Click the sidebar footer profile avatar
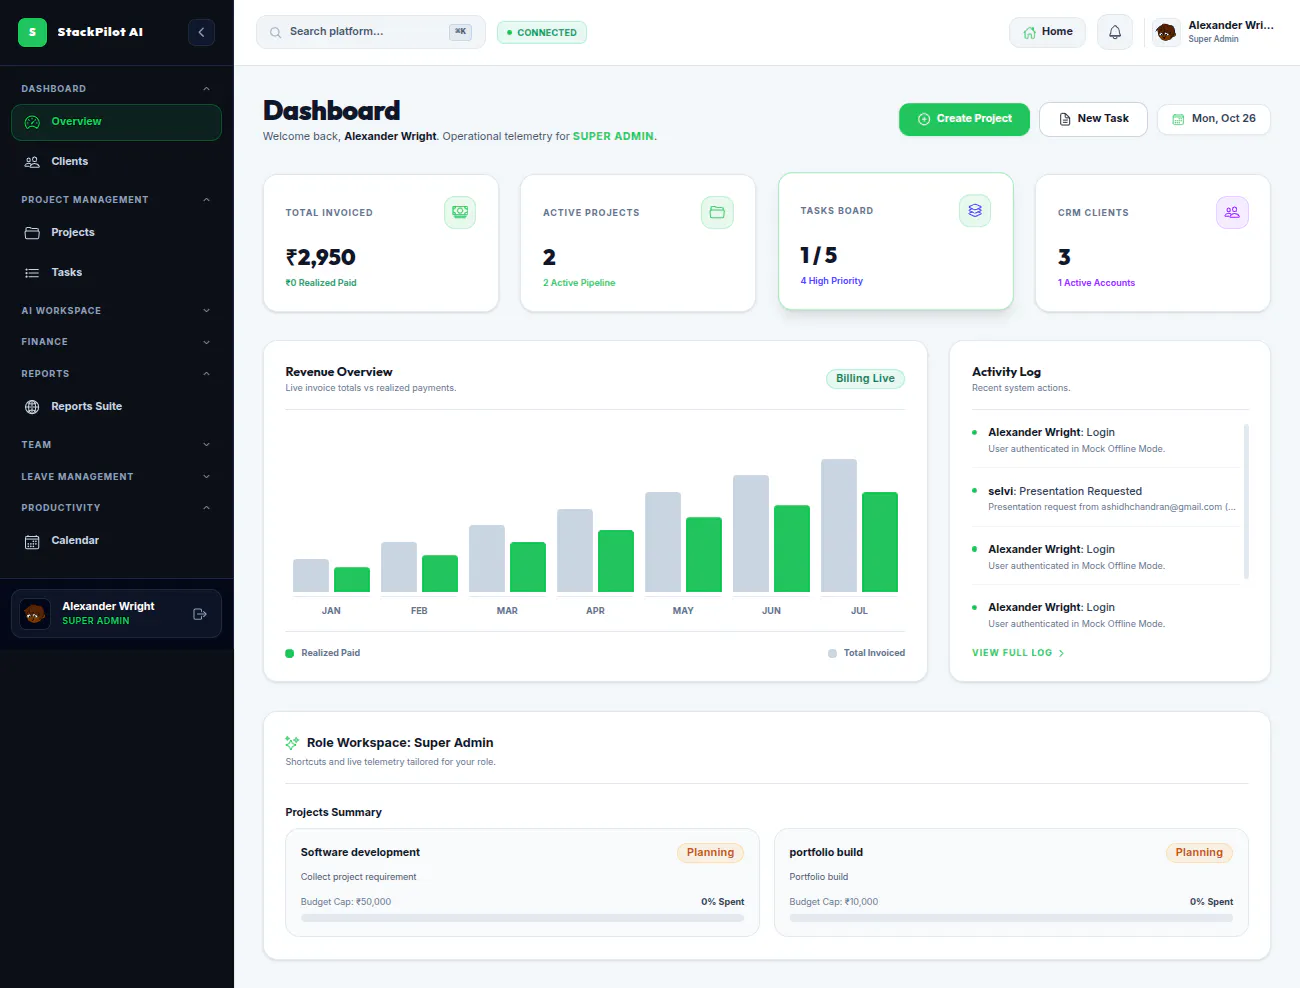 35,614
